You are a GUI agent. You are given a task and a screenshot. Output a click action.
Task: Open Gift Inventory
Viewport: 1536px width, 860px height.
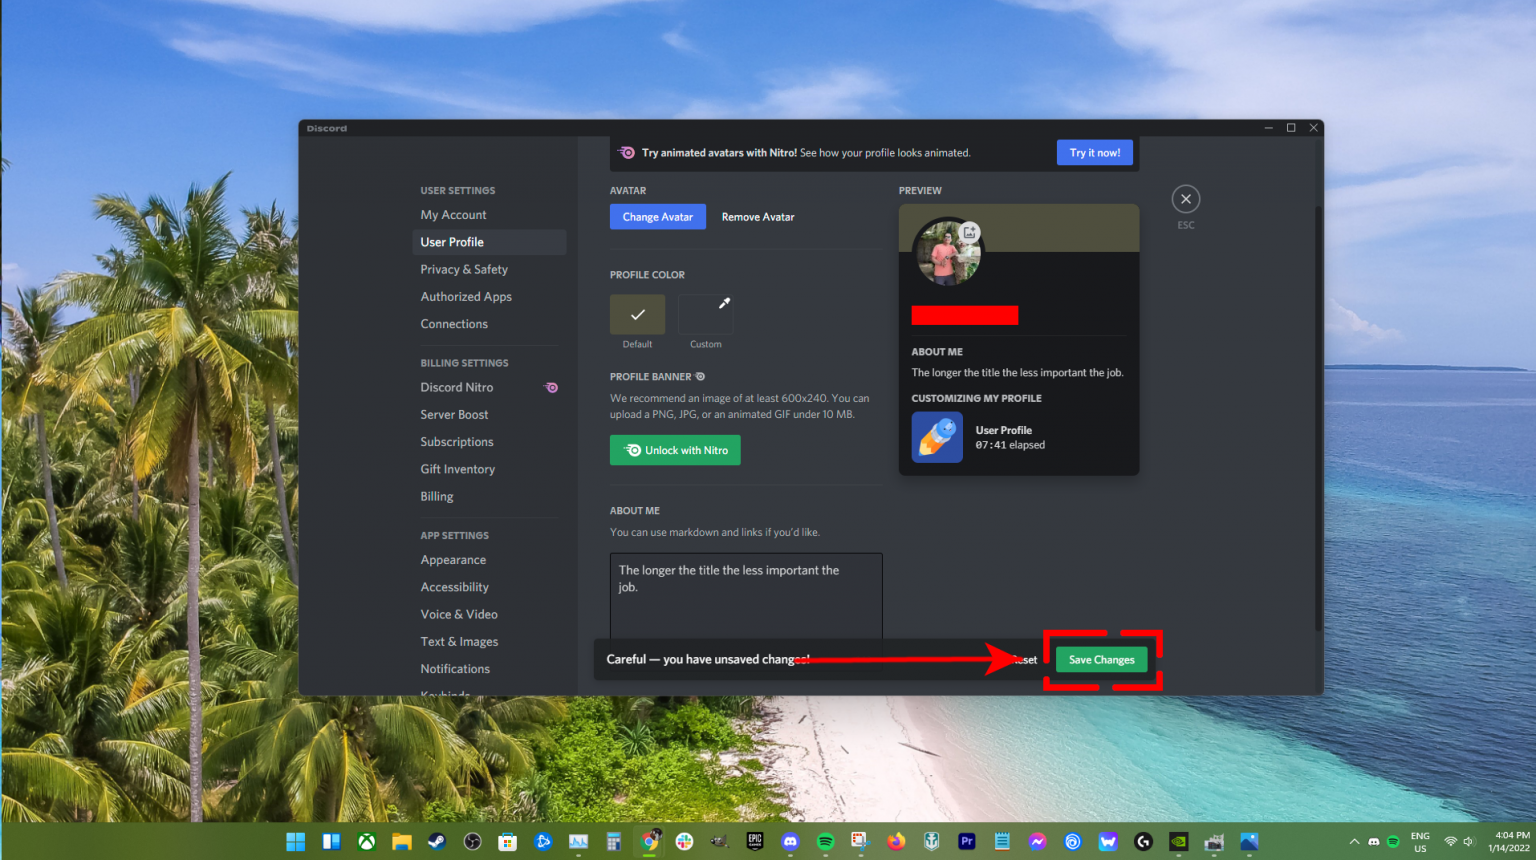pyautogui.click(x=489, y=469)
